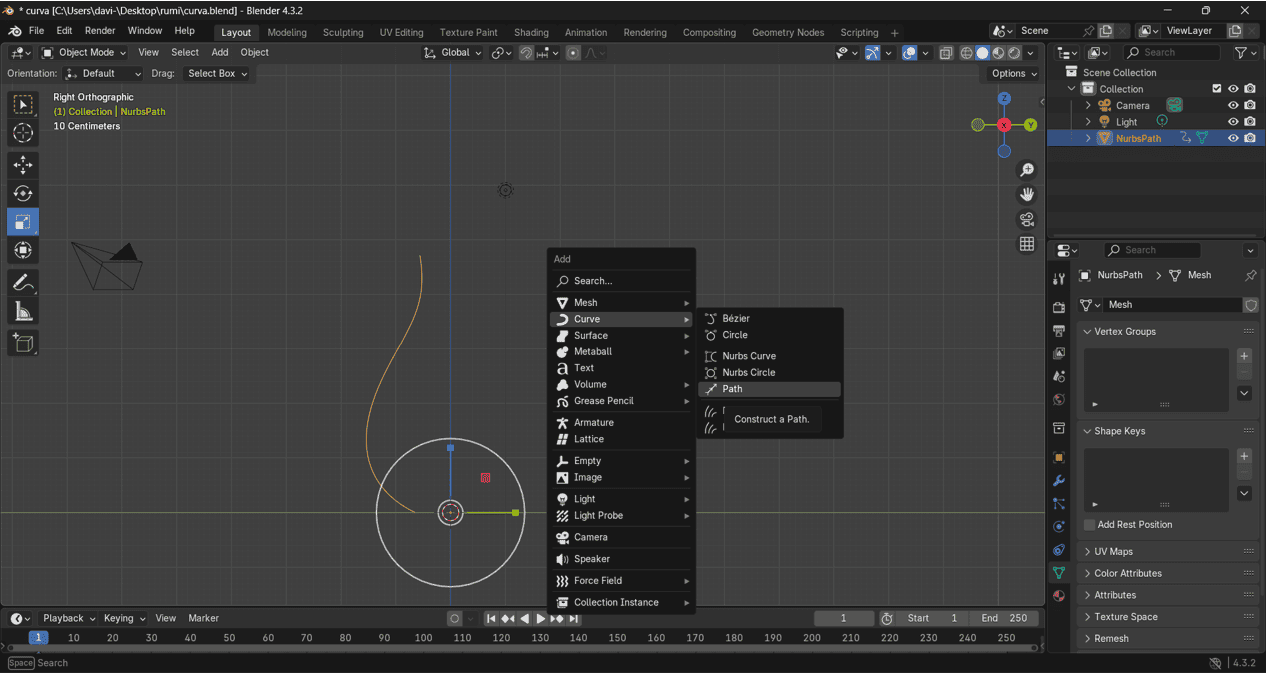Activate the Move tool
This screenshot has width=1266, height=673.
(x=23, y=165)
